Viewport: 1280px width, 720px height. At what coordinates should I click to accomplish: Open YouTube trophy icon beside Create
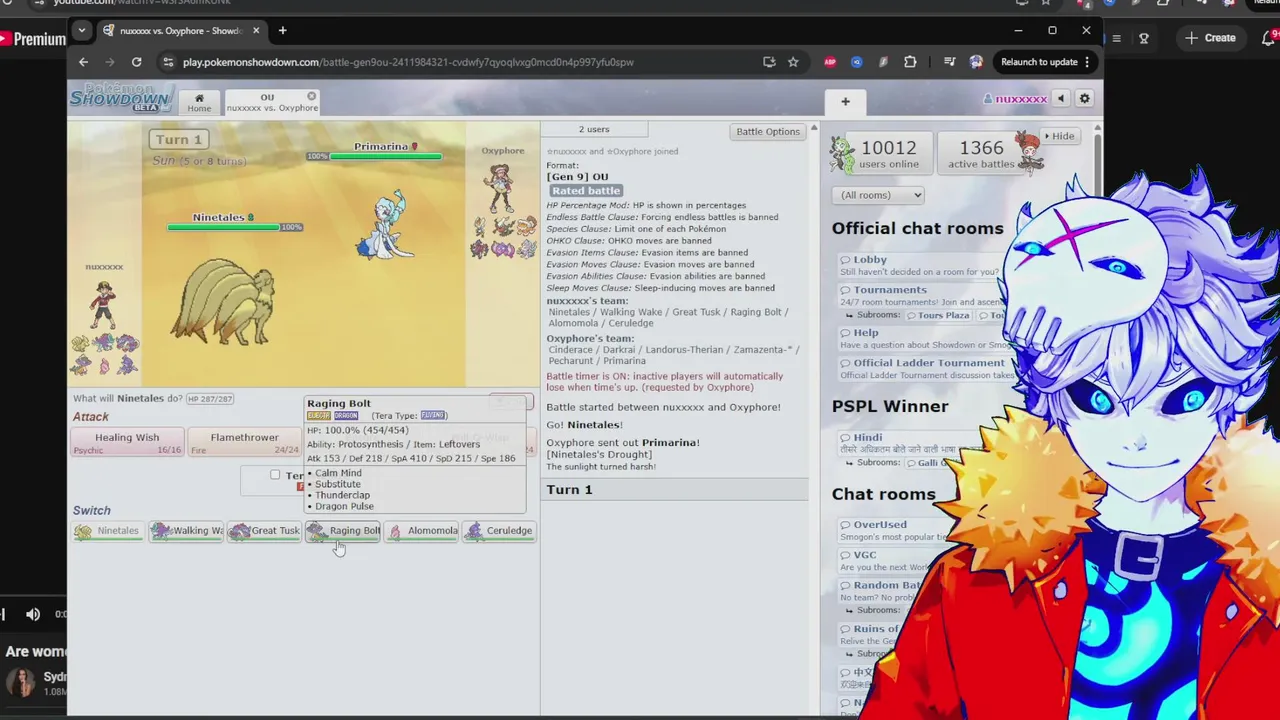pos(1144,38)
